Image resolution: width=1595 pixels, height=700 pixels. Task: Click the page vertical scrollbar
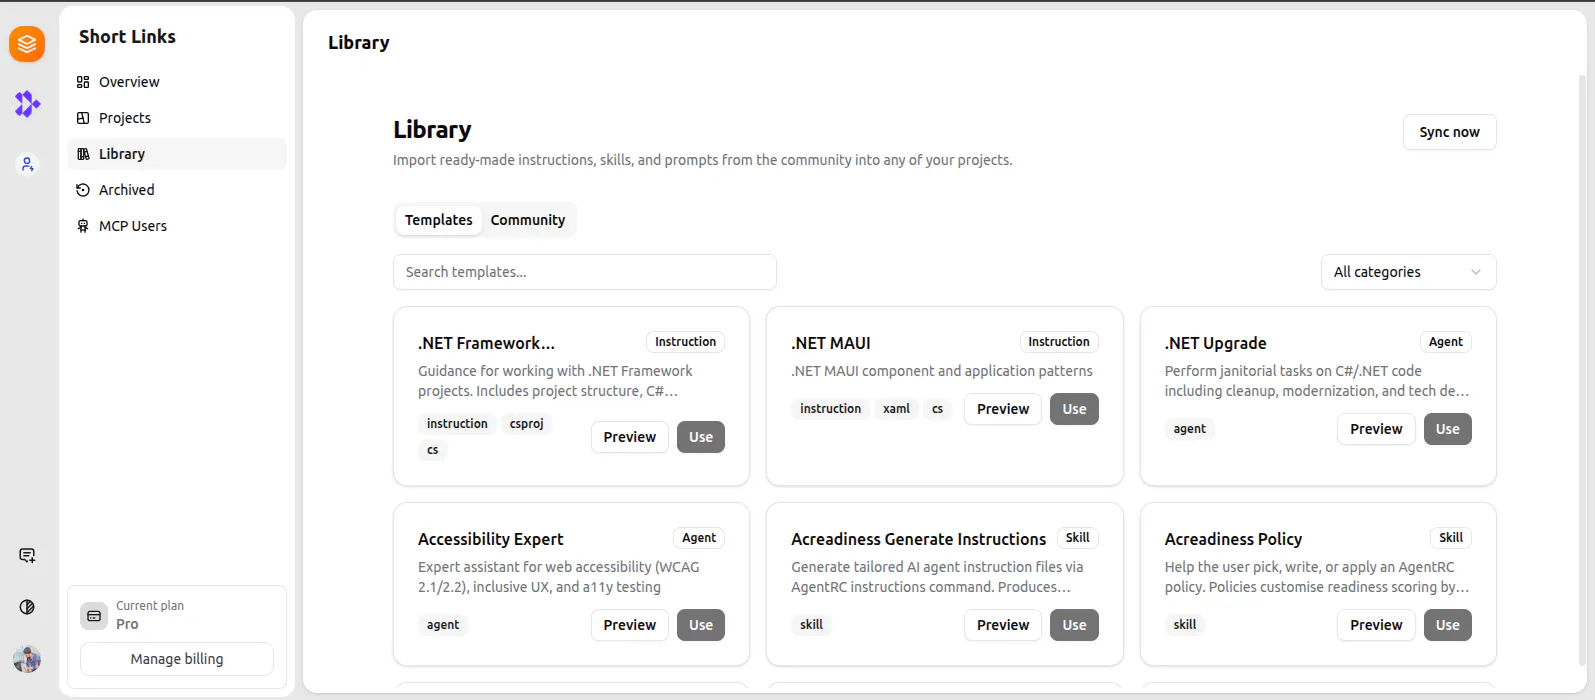tap(1582, 370)
